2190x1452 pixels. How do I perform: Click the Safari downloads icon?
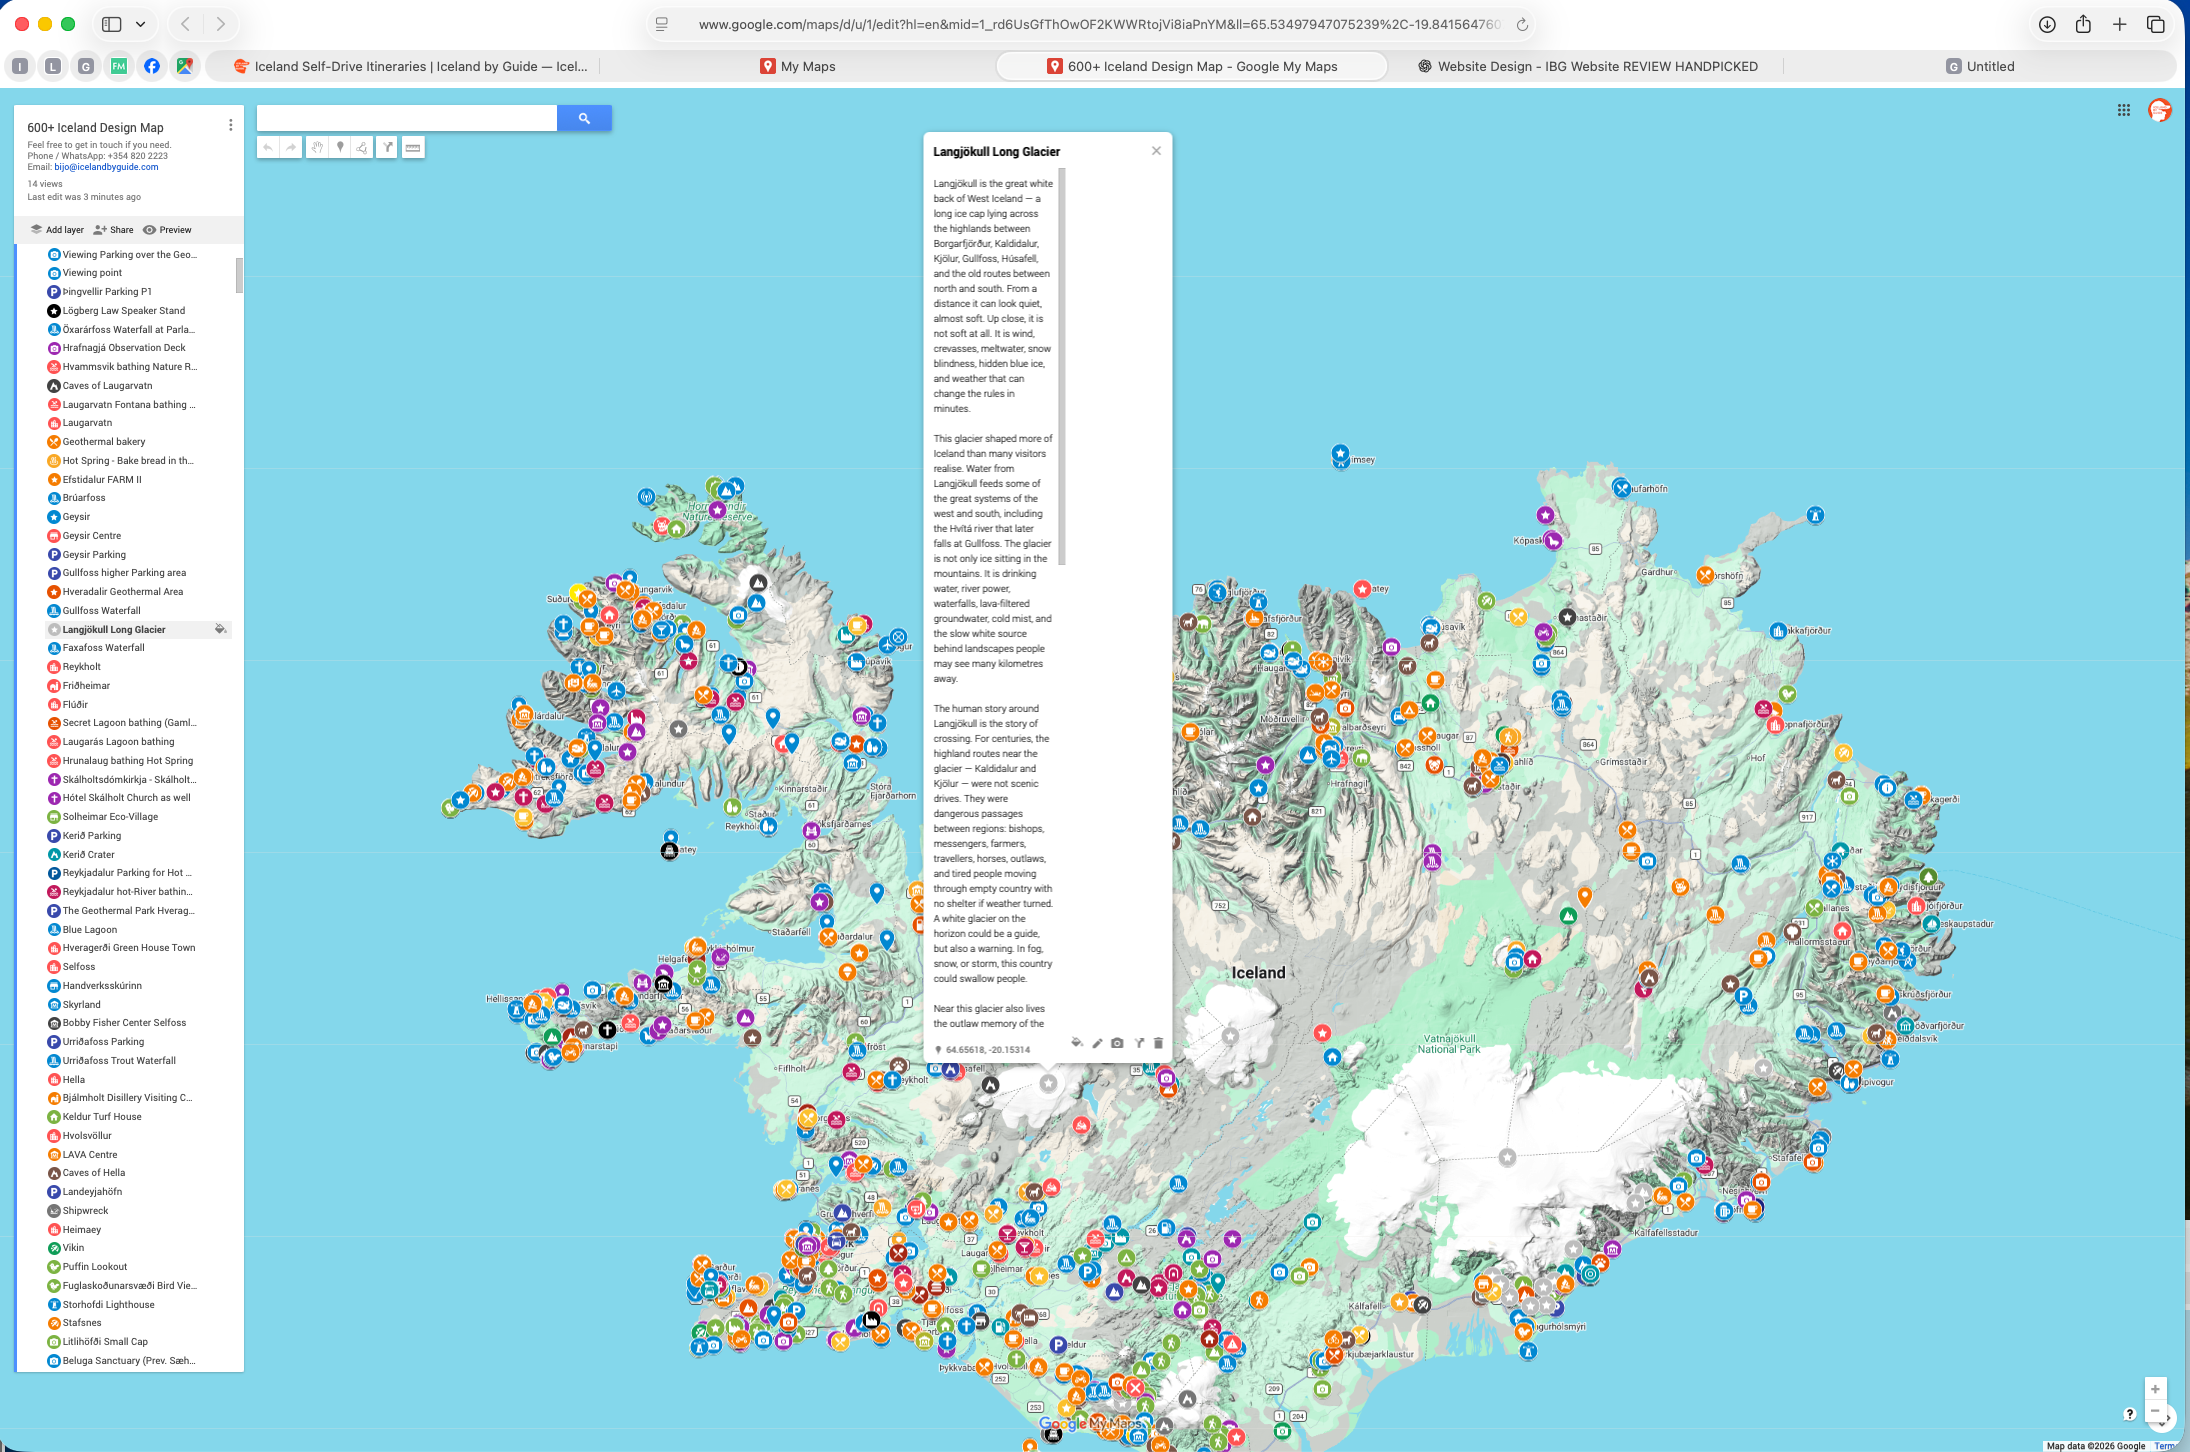(x=2047, y=24)
